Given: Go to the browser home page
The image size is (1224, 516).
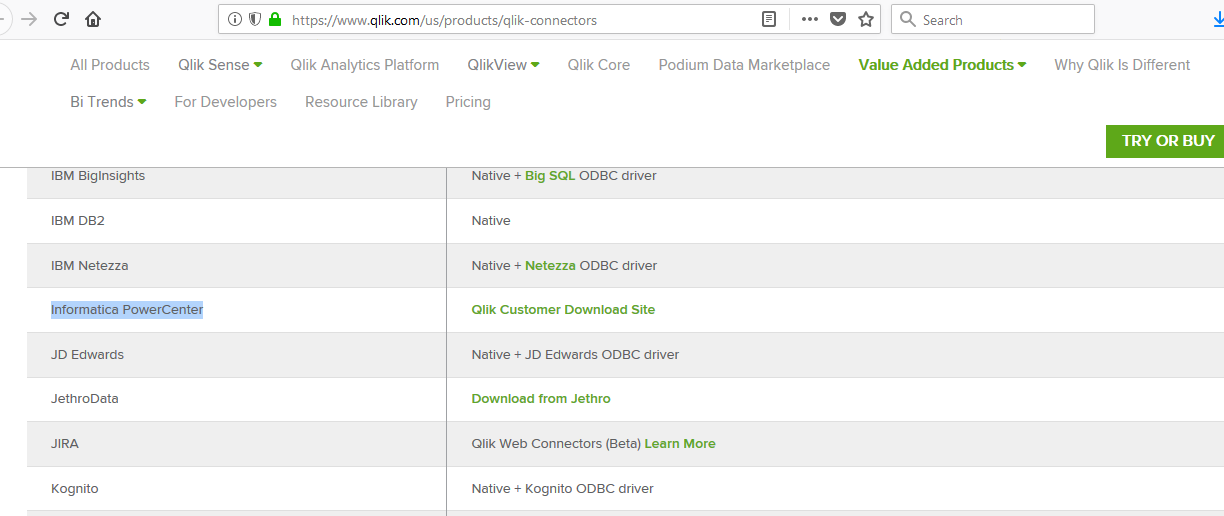Looking at the screenshot, I should pyautogui.click(x=93, y=19).
